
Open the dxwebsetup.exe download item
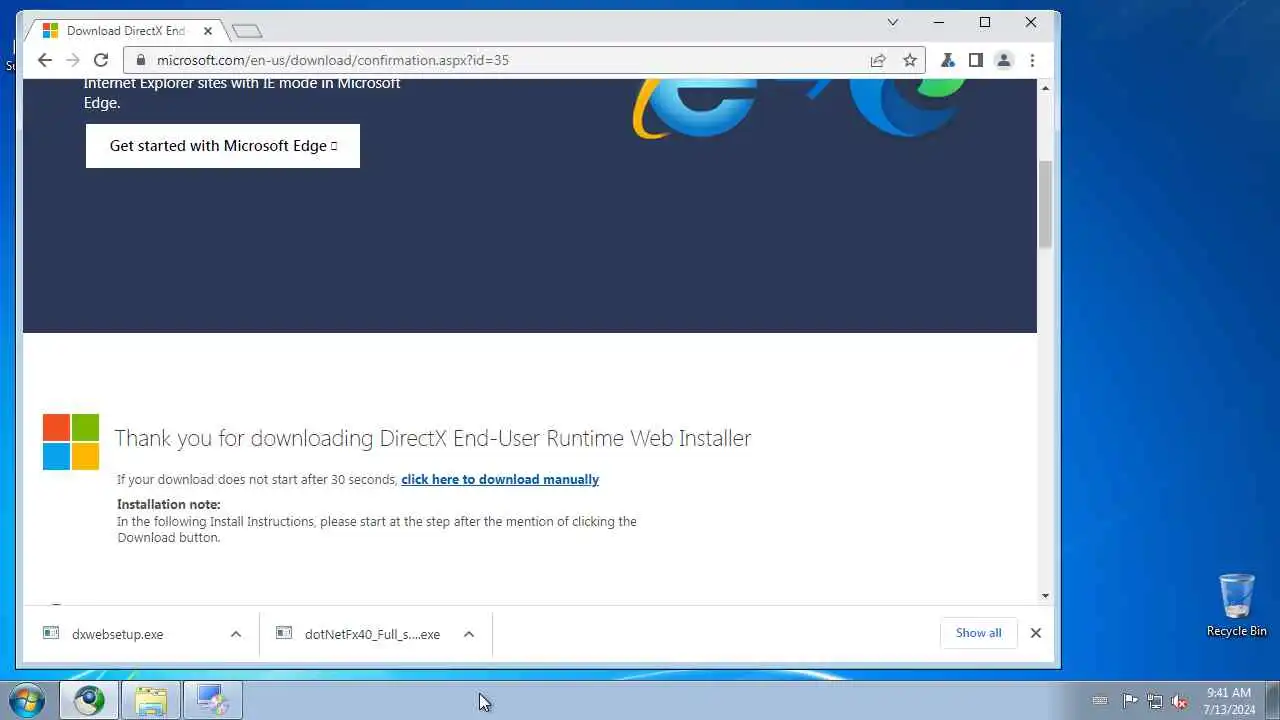pos(118,634)
